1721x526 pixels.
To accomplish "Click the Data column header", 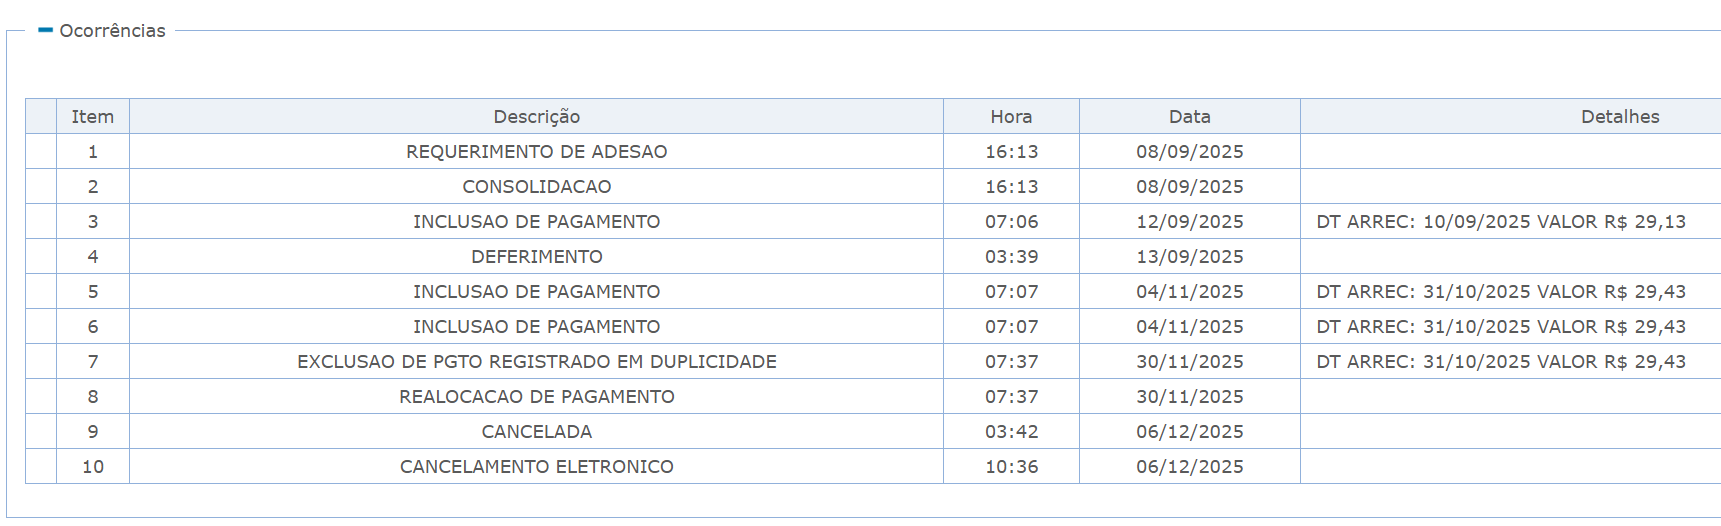I will [1190, 116].
